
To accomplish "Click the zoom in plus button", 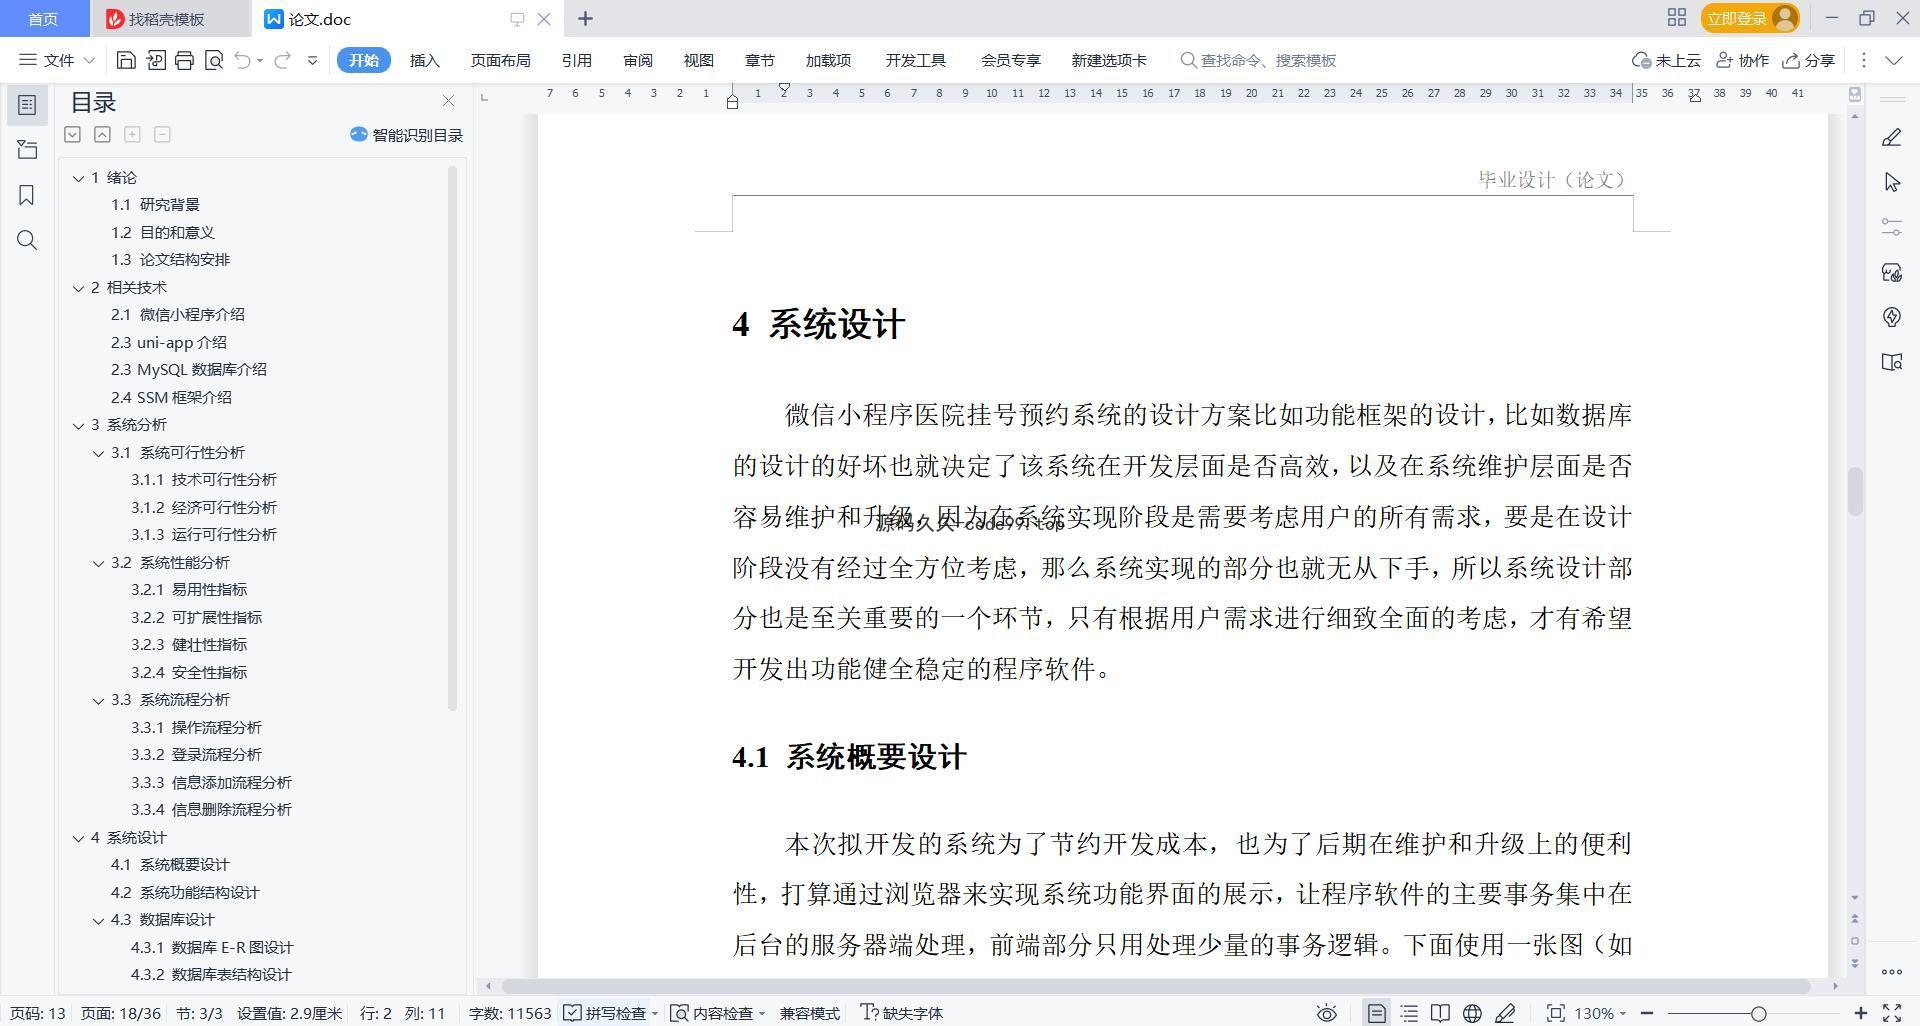I will pyautogui.click(x=1861, y=1013).
